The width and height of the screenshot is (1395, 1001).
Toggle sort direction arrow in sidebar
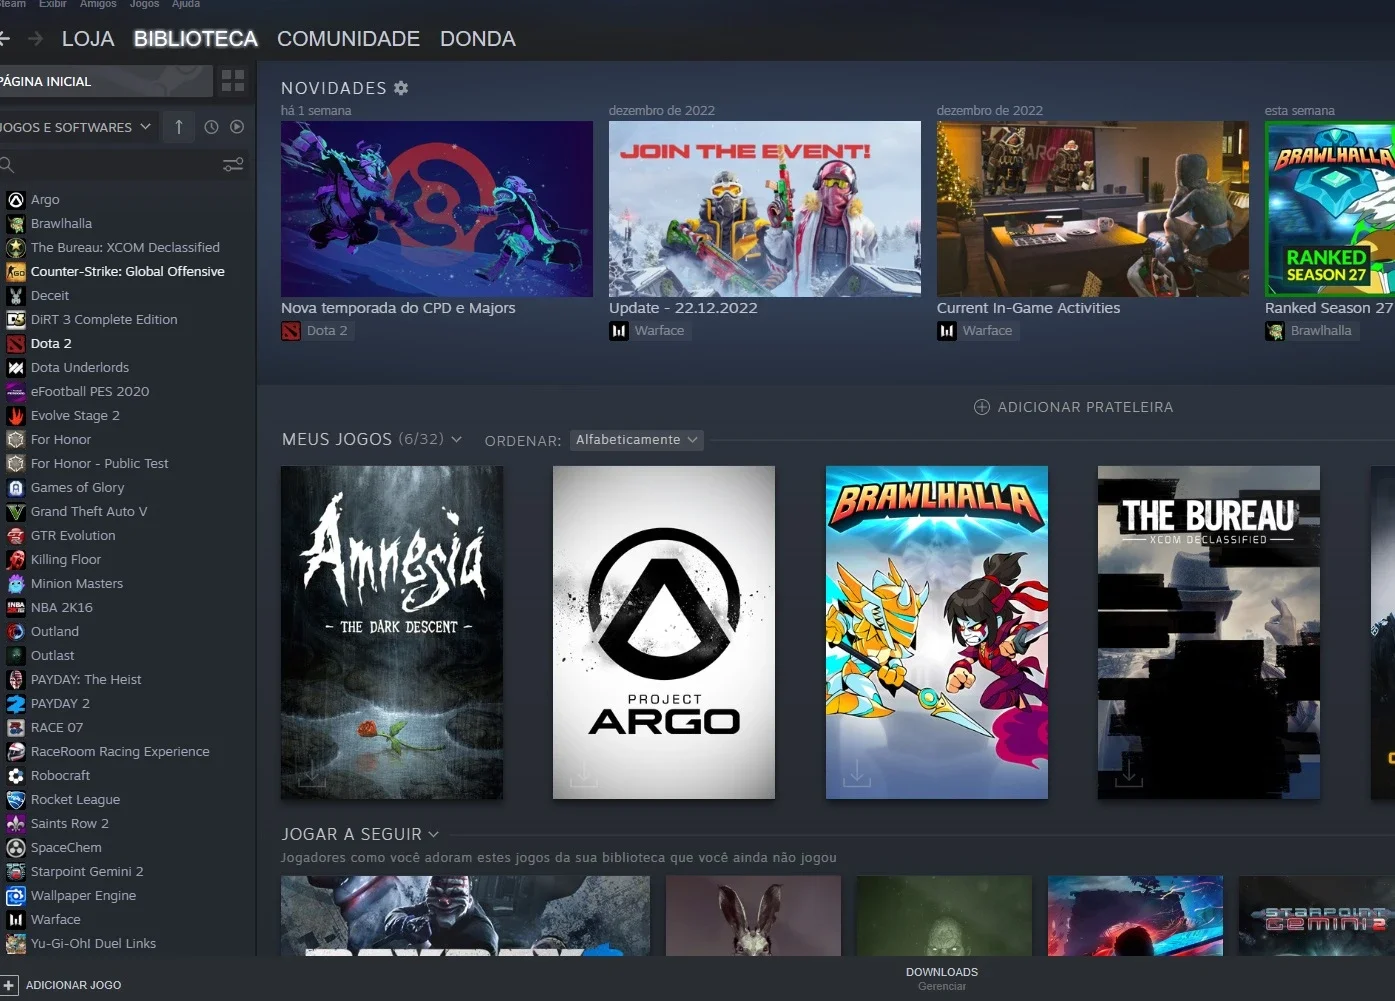tap(179, 127)
